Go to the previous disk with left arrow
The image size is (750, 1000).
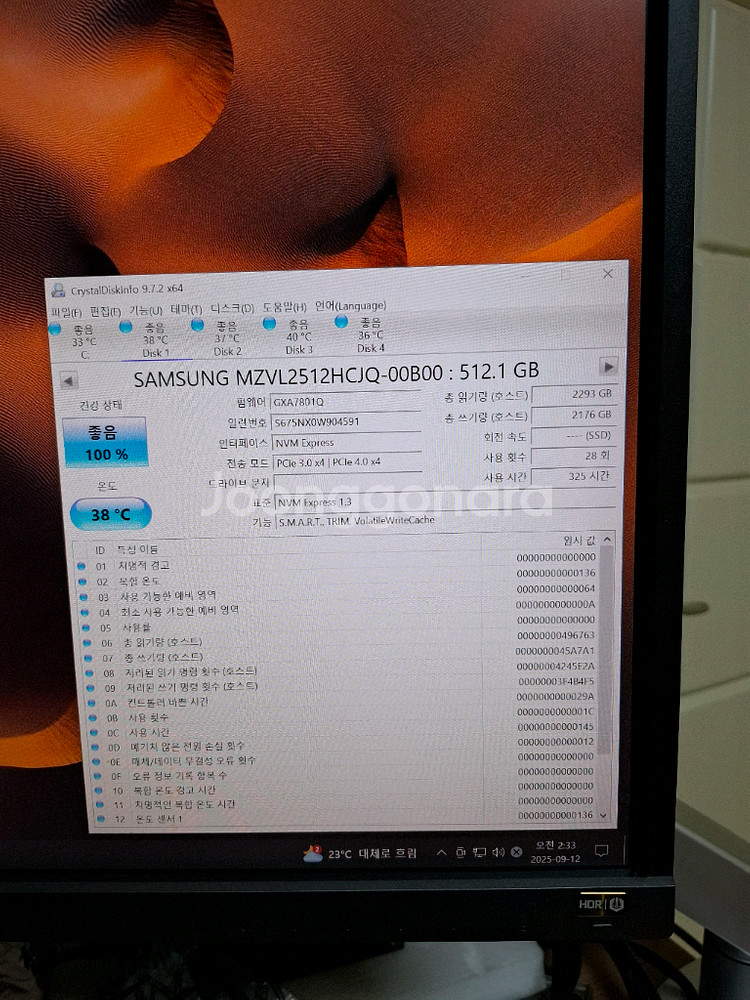[68, 381]
